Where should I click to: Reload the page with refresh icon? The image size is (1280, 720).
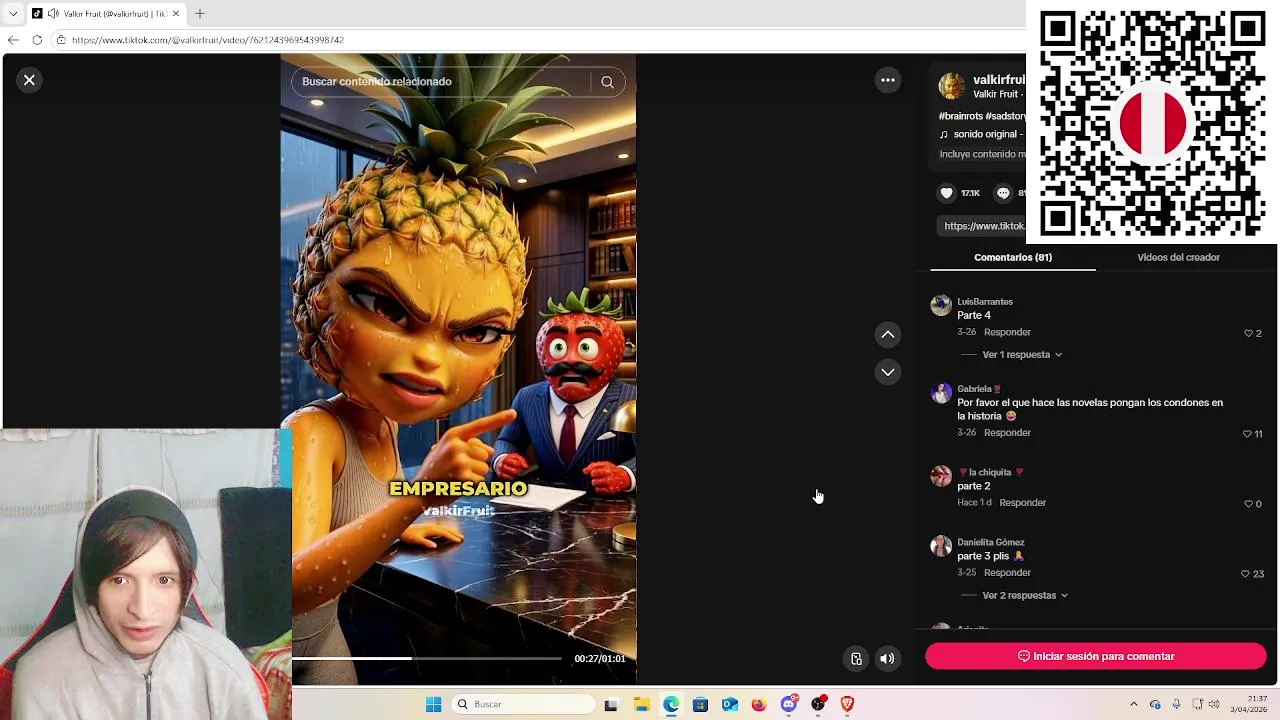pyautogui.click(x=37, y=40)
